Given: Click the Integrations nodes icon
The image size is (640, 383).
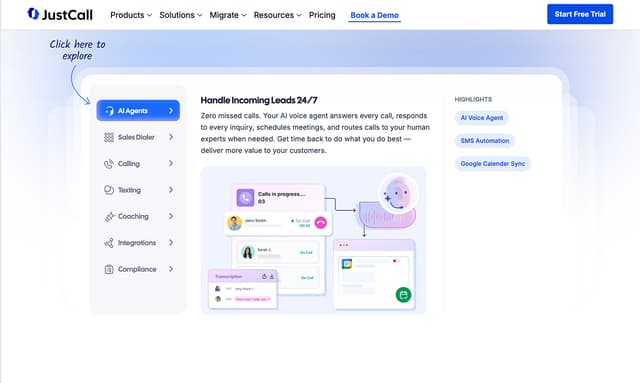Looking at the screenshot, I should [109, 243].
